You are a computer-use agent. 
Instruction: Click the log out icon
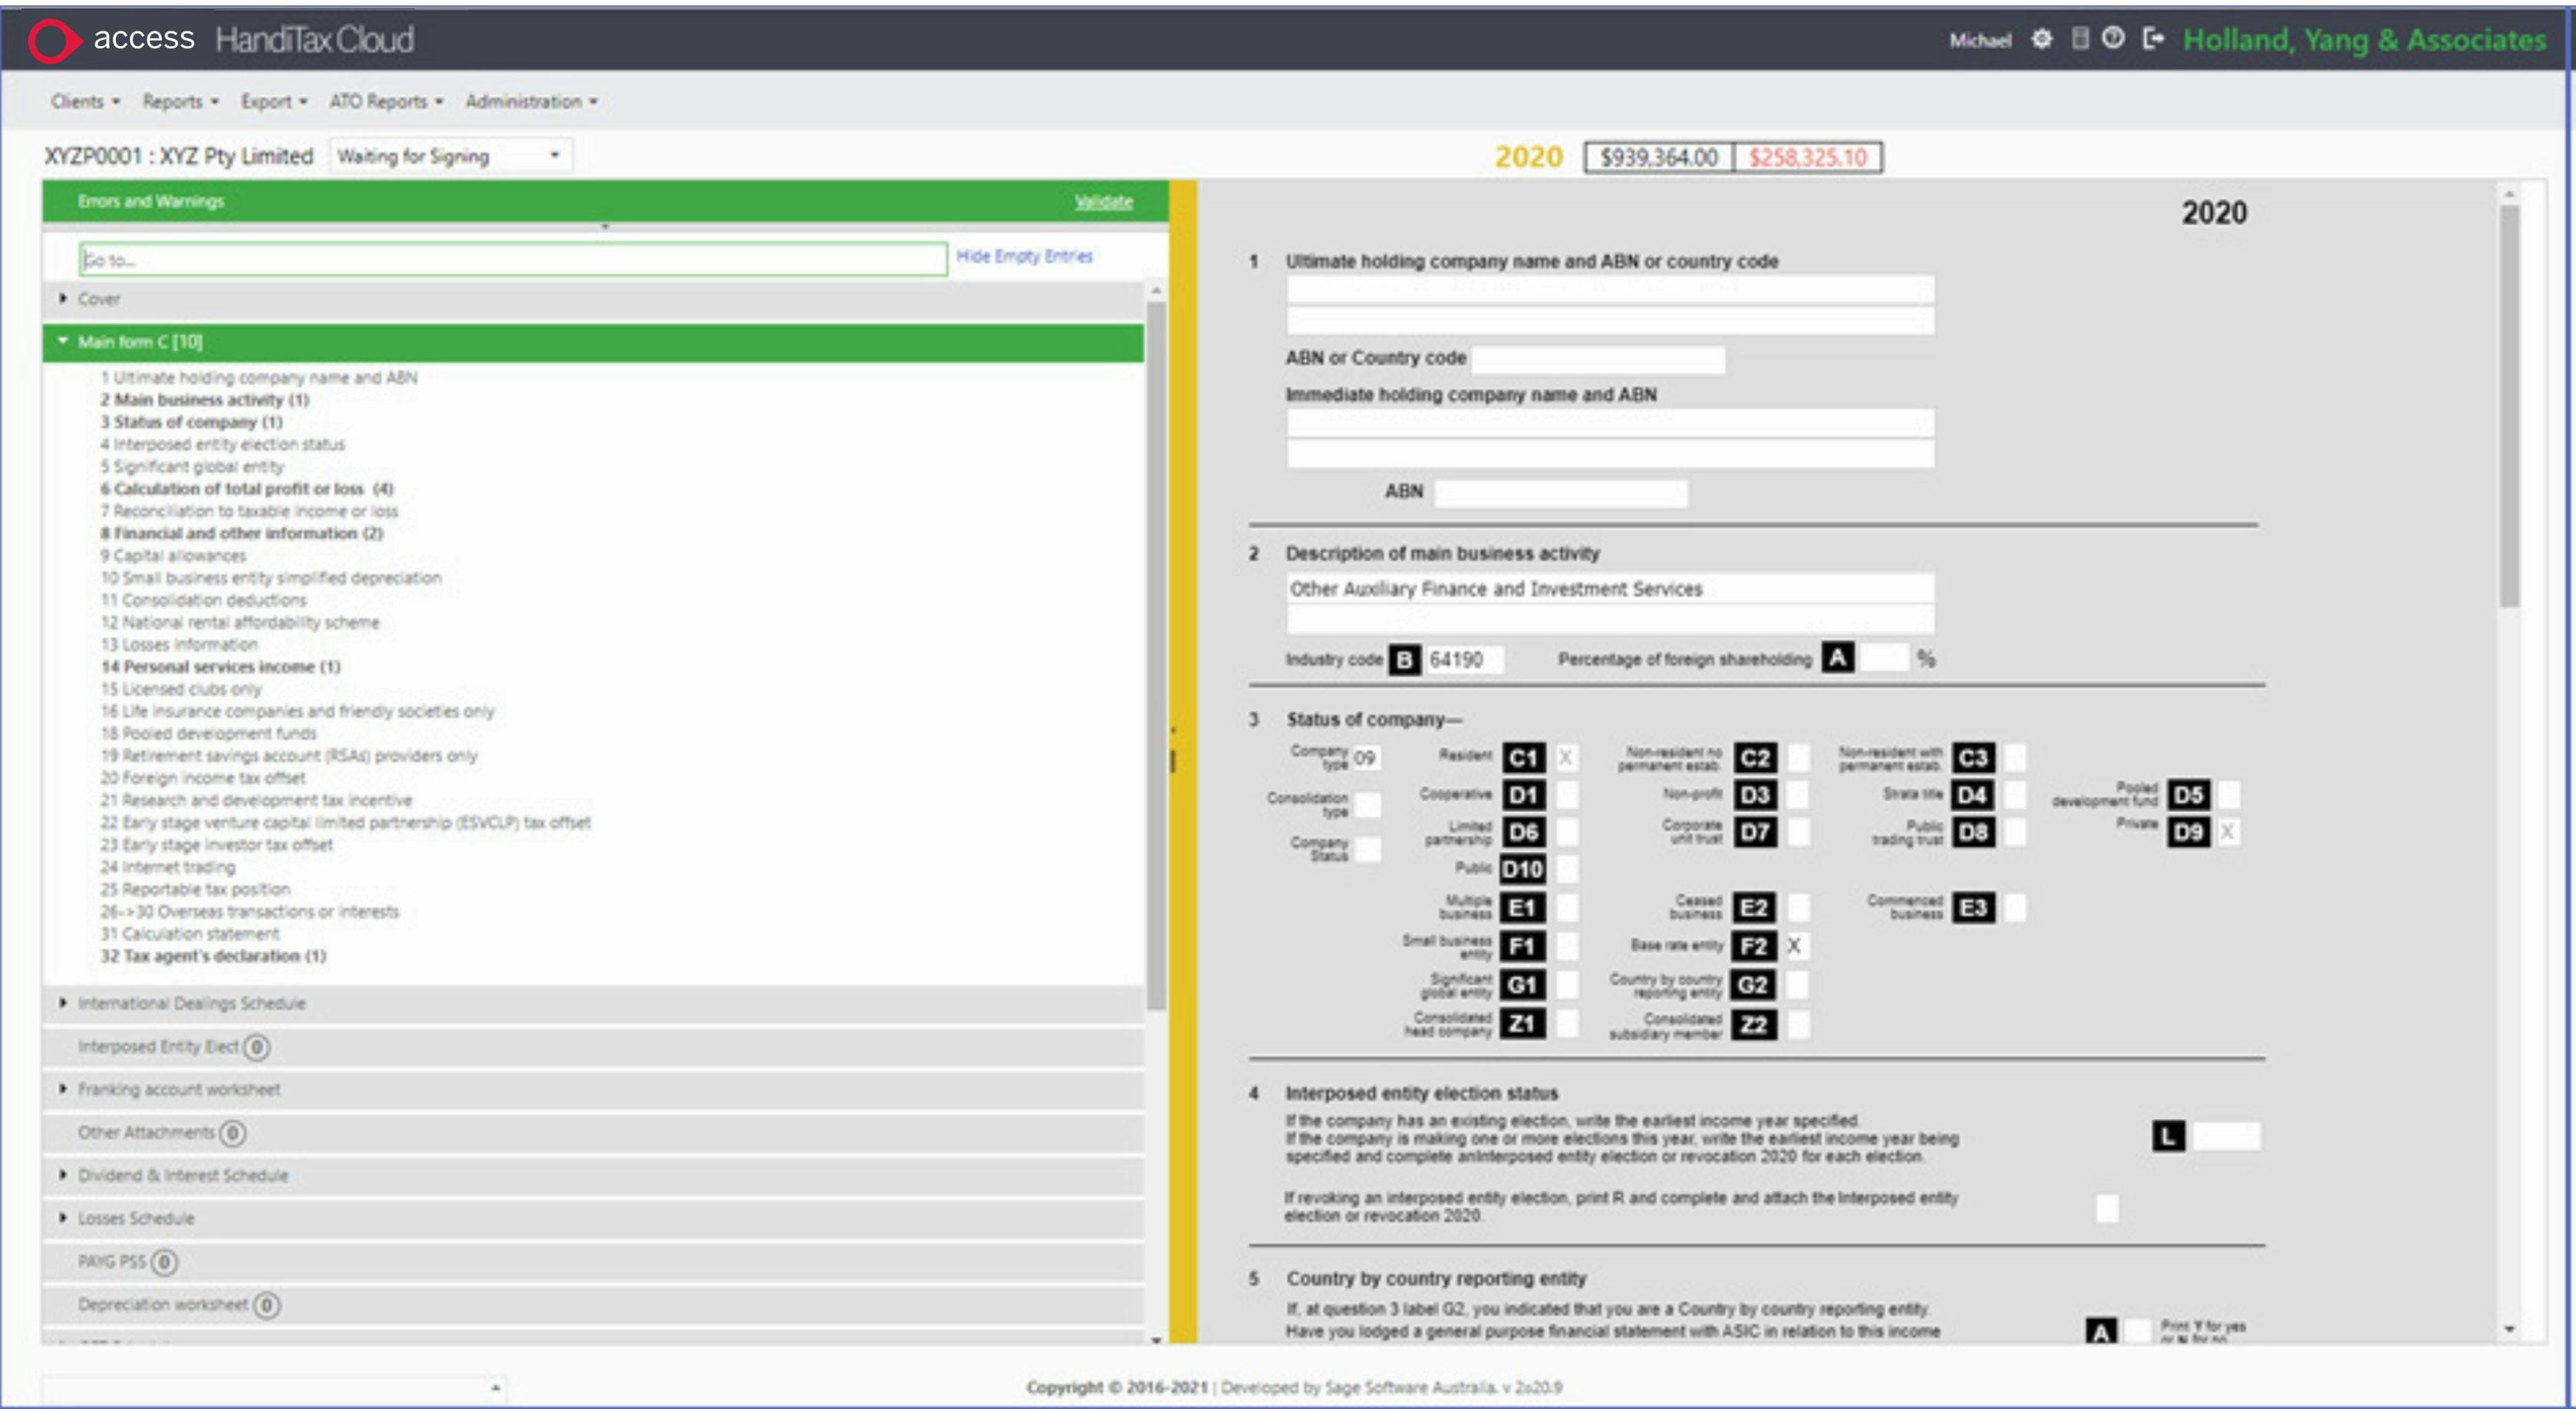click(x=2151, y=41)
